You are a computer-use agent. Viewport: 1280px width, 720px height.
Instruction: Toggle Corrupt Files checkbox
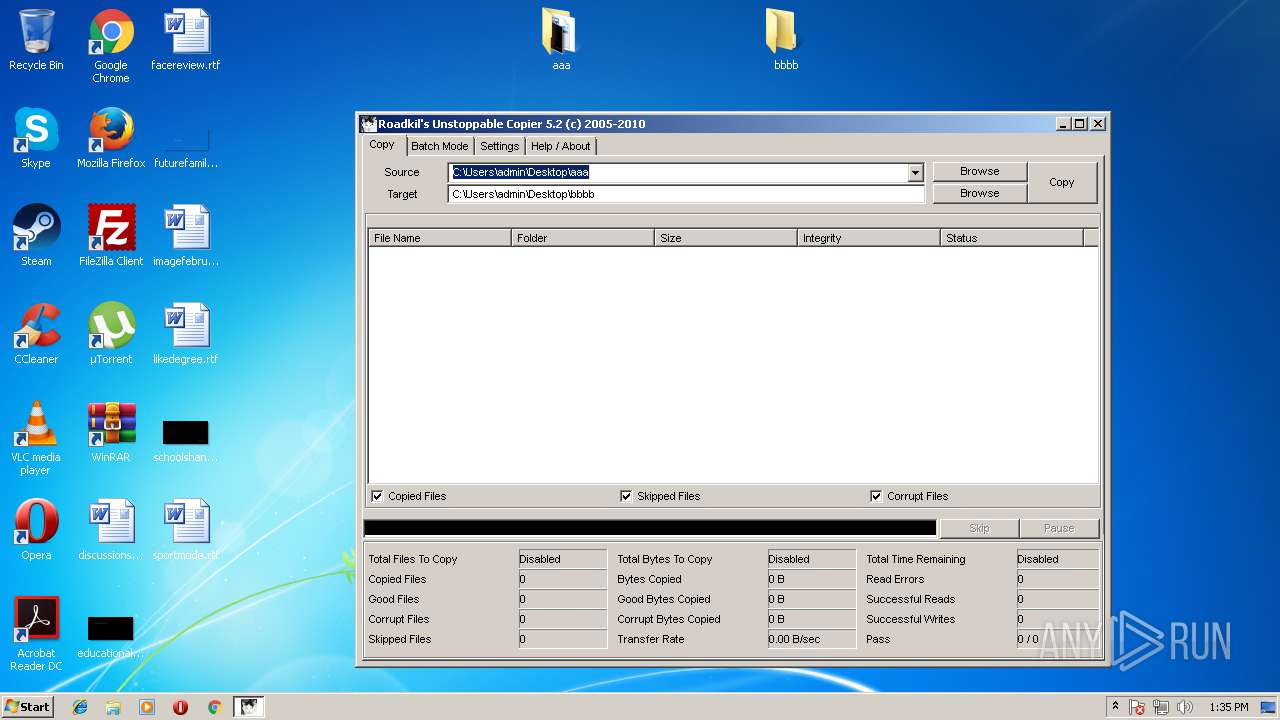876,496
